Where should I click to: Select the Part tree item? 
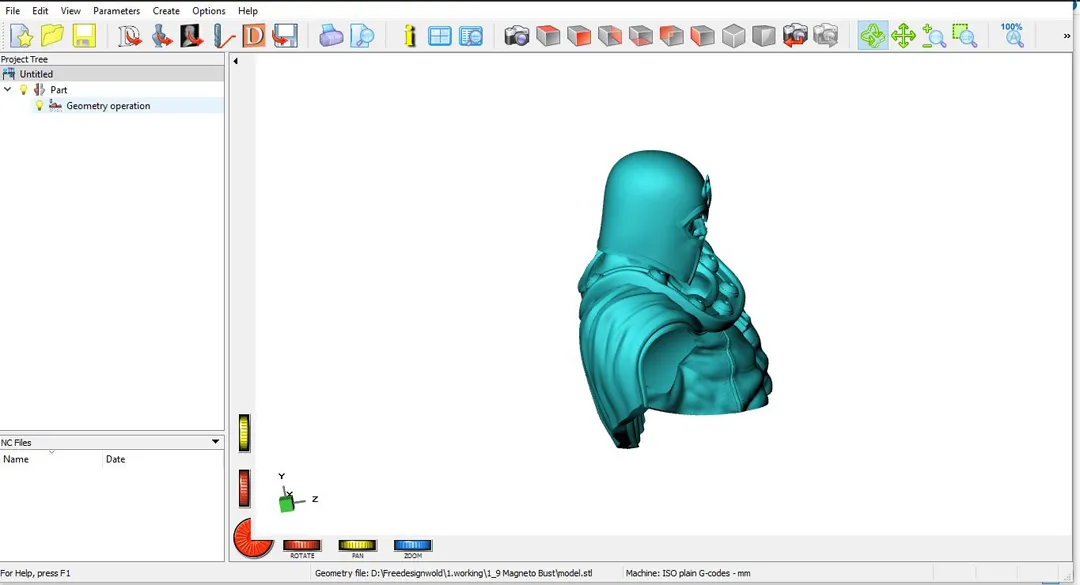click(59, 90)
